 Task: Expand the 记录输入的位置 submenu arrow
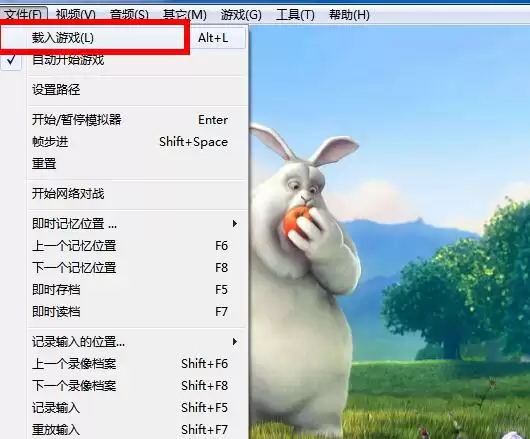pos(235,342)
